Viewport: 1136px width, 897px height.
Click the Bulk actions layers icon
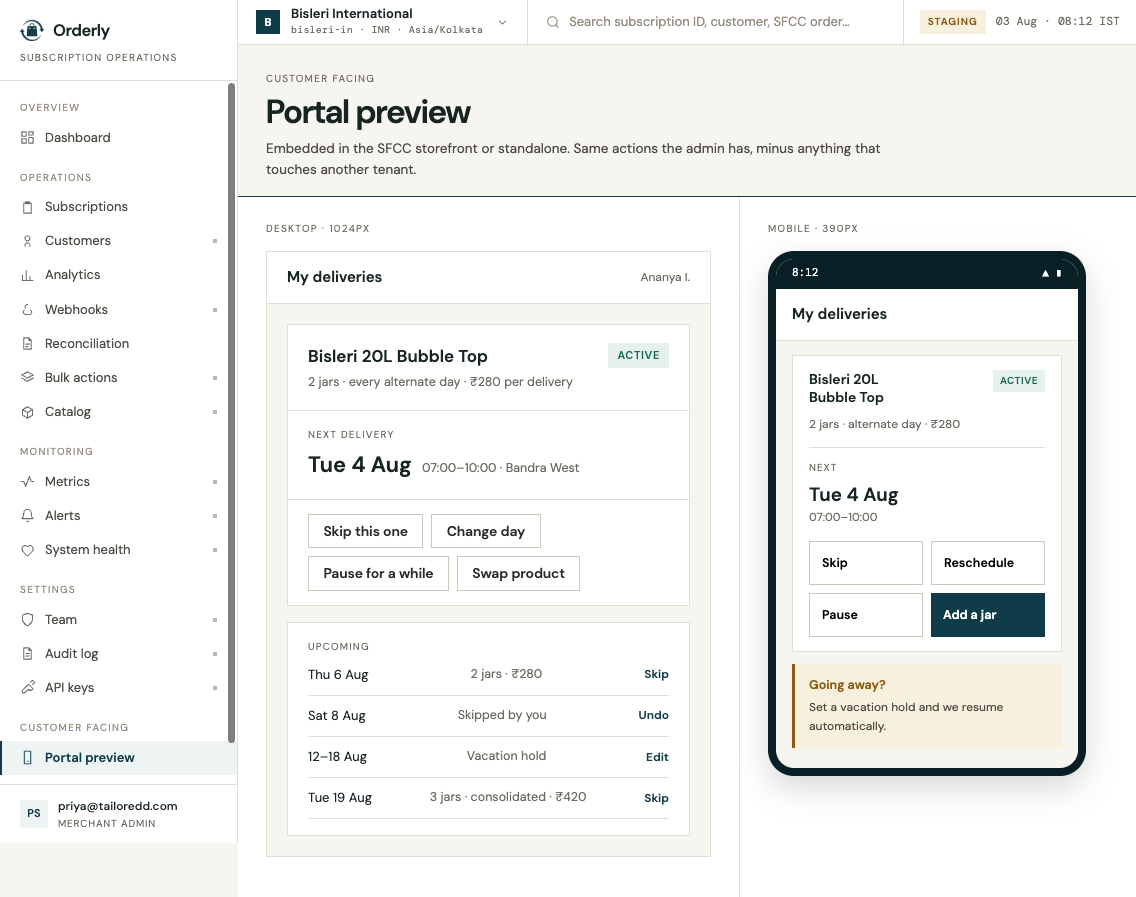click(x=28, y=377)
